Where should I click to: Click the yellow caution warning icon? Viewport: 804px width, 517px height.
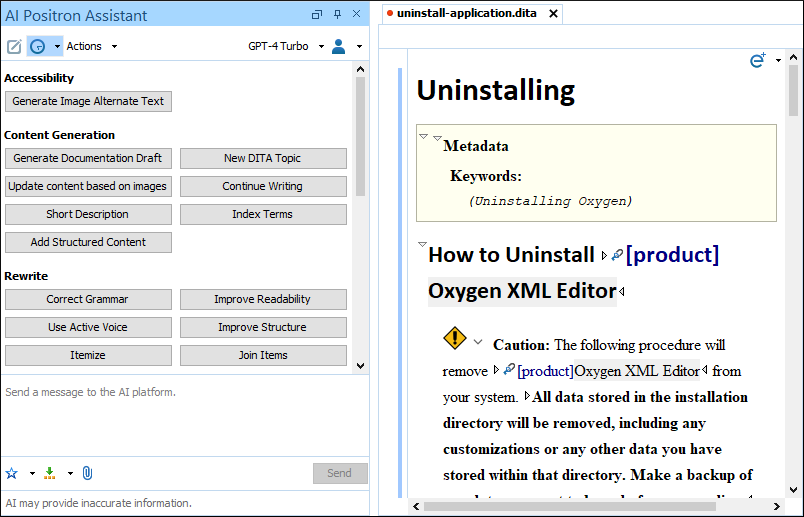coord(454,338)
